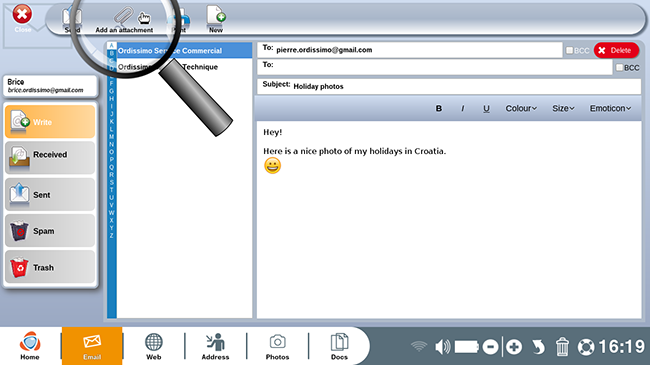Click the empty second To field
Screen dimensions: 650x365
[x=434, y=67]
